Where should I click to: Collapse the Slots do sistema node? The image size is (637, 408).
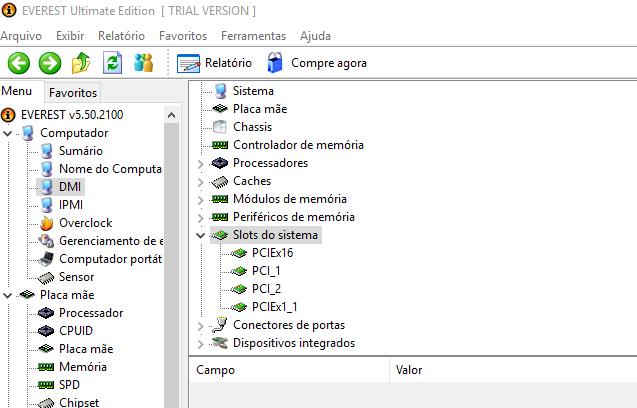coord(200,235)
